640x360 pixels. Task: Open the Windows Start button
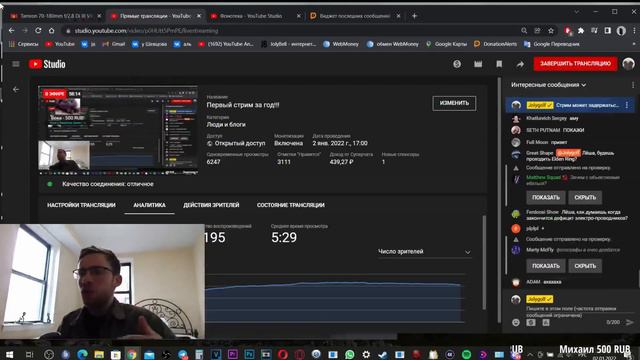(10, 354)
